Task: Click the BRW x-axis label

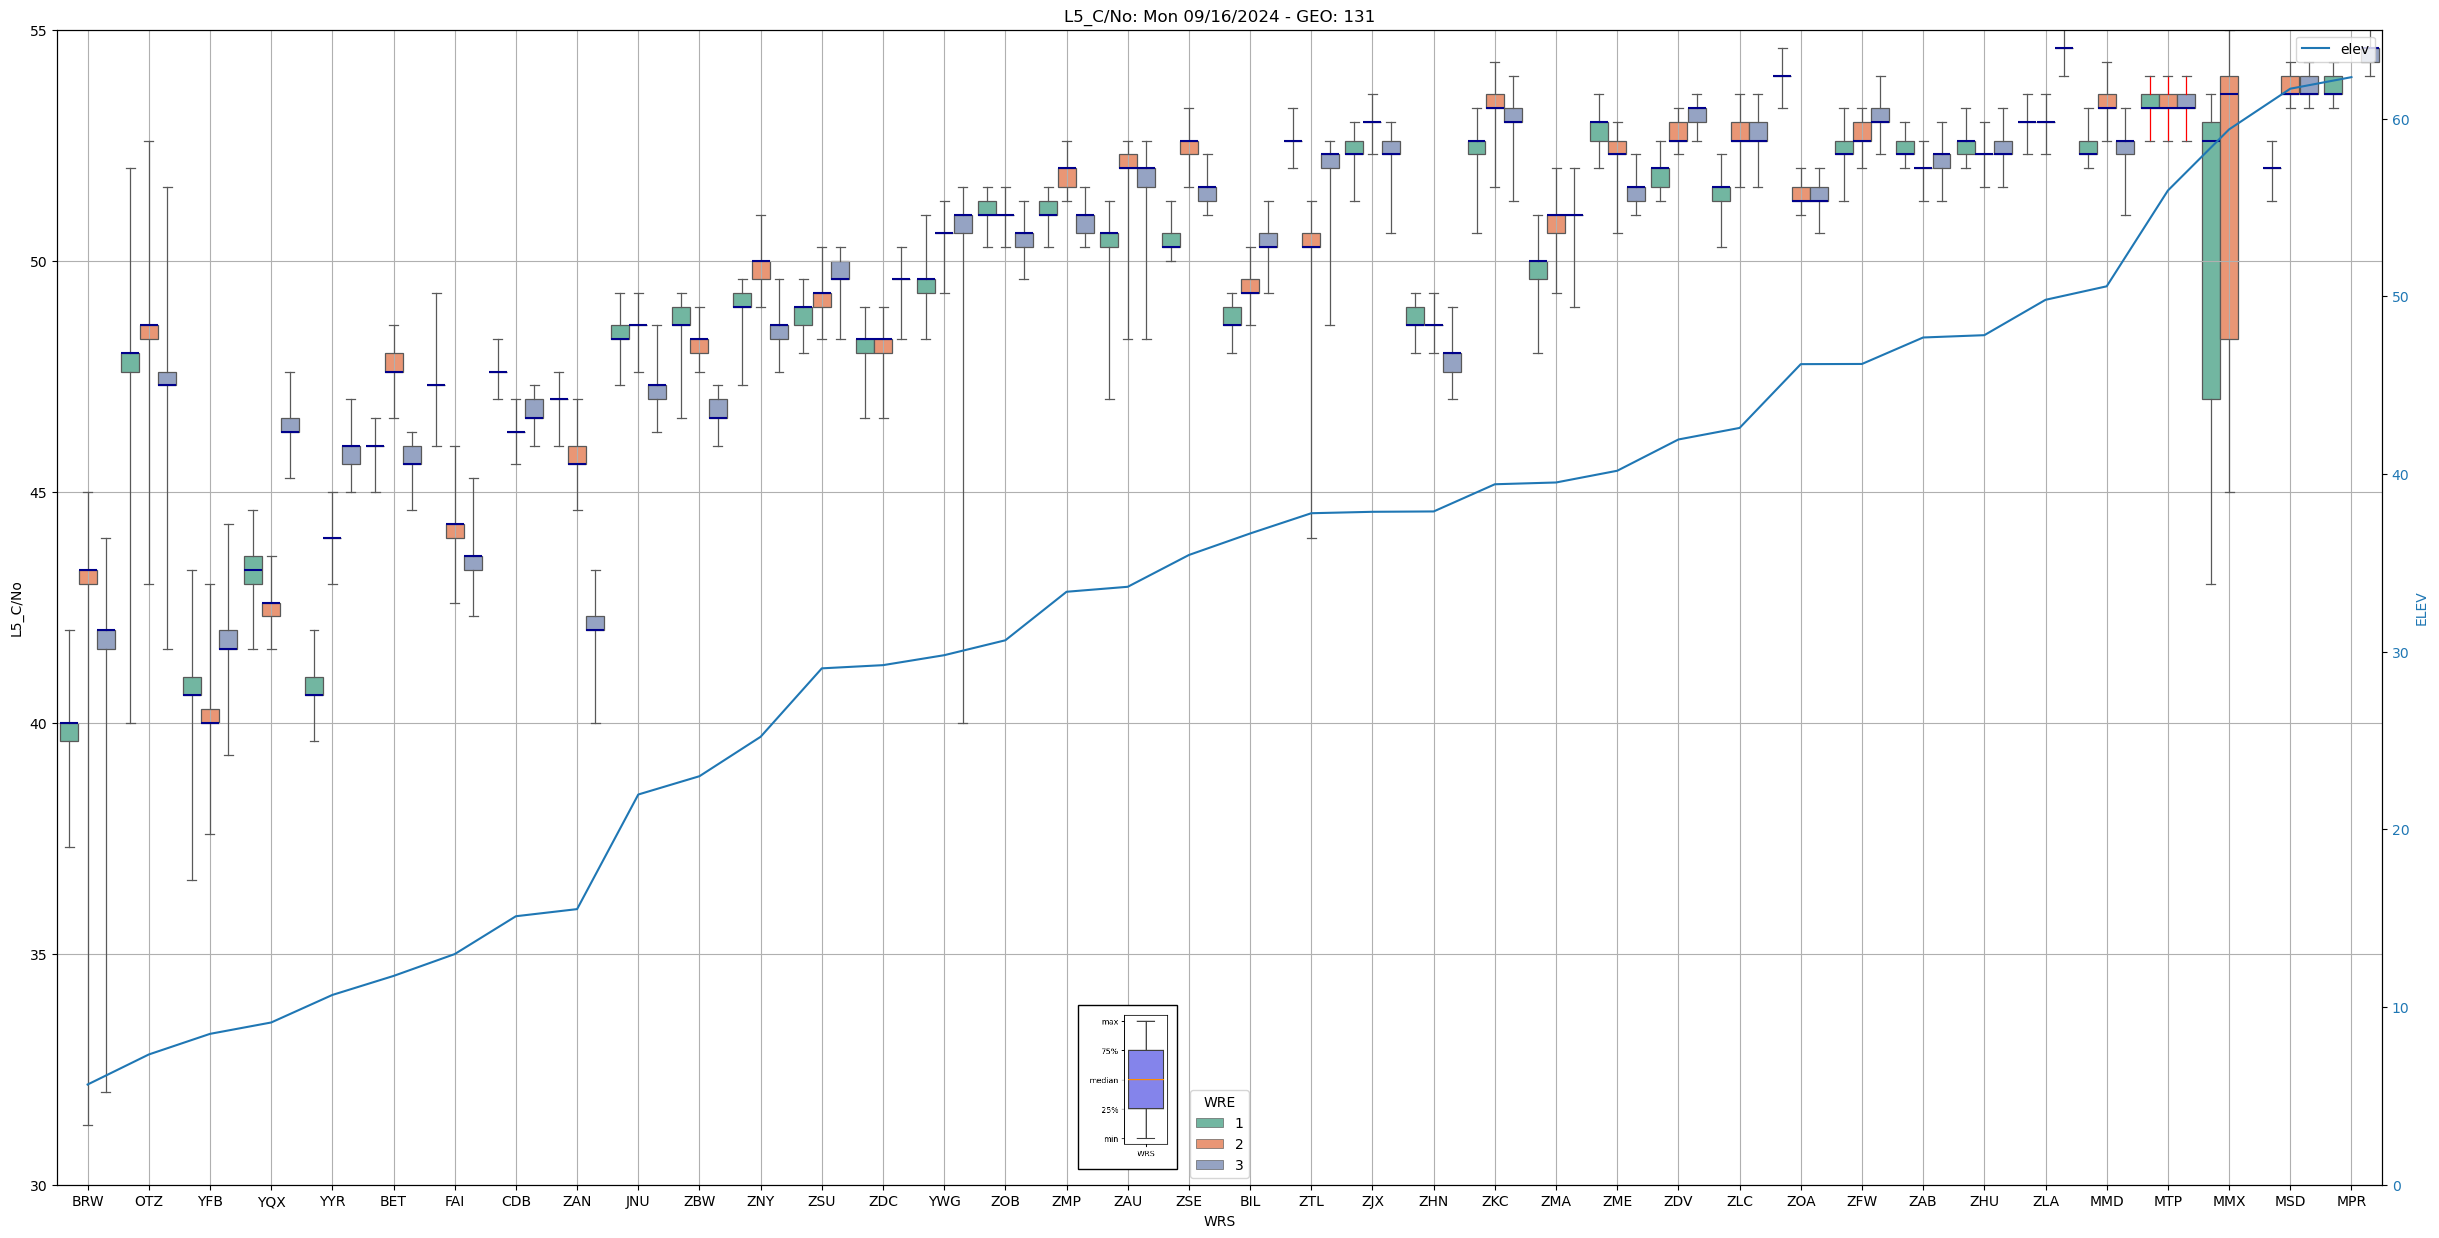Action: click(x=88, y=1201)
